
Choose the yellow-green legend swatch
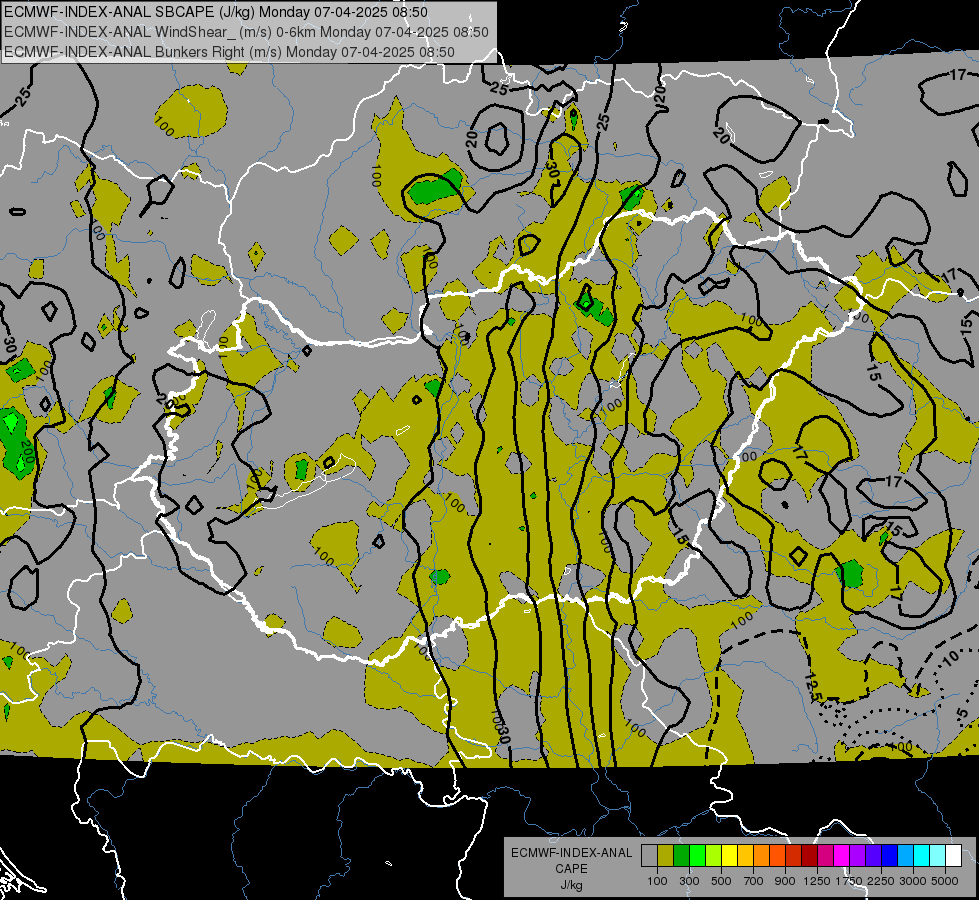[x=713, y=856]
